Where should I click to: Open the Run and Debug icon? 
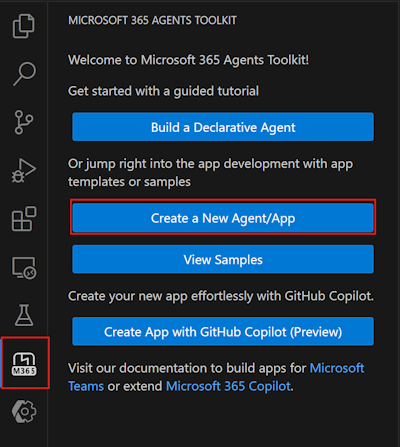(24, 170)
